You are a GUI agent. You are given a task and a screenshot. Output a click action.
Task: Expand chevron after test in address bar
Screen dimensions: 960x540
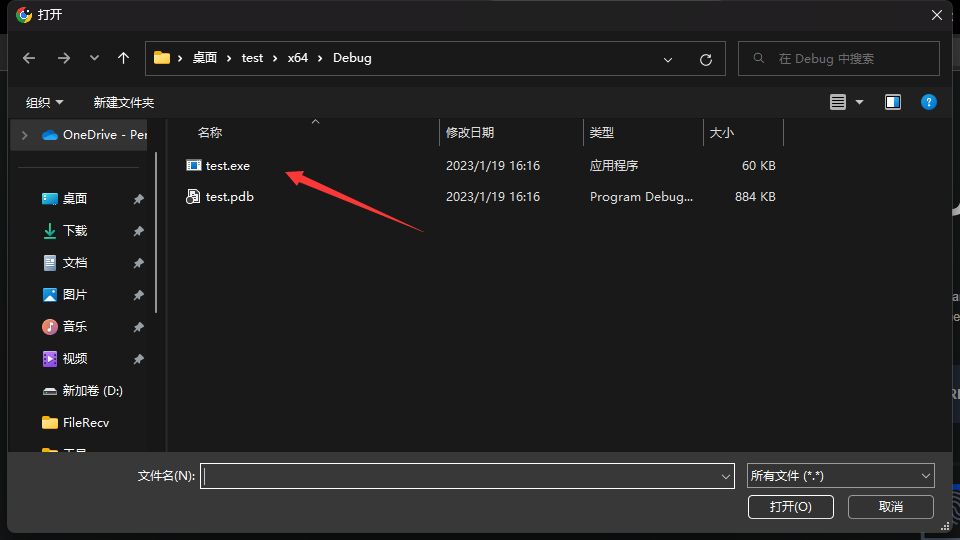tap(275, 58)
